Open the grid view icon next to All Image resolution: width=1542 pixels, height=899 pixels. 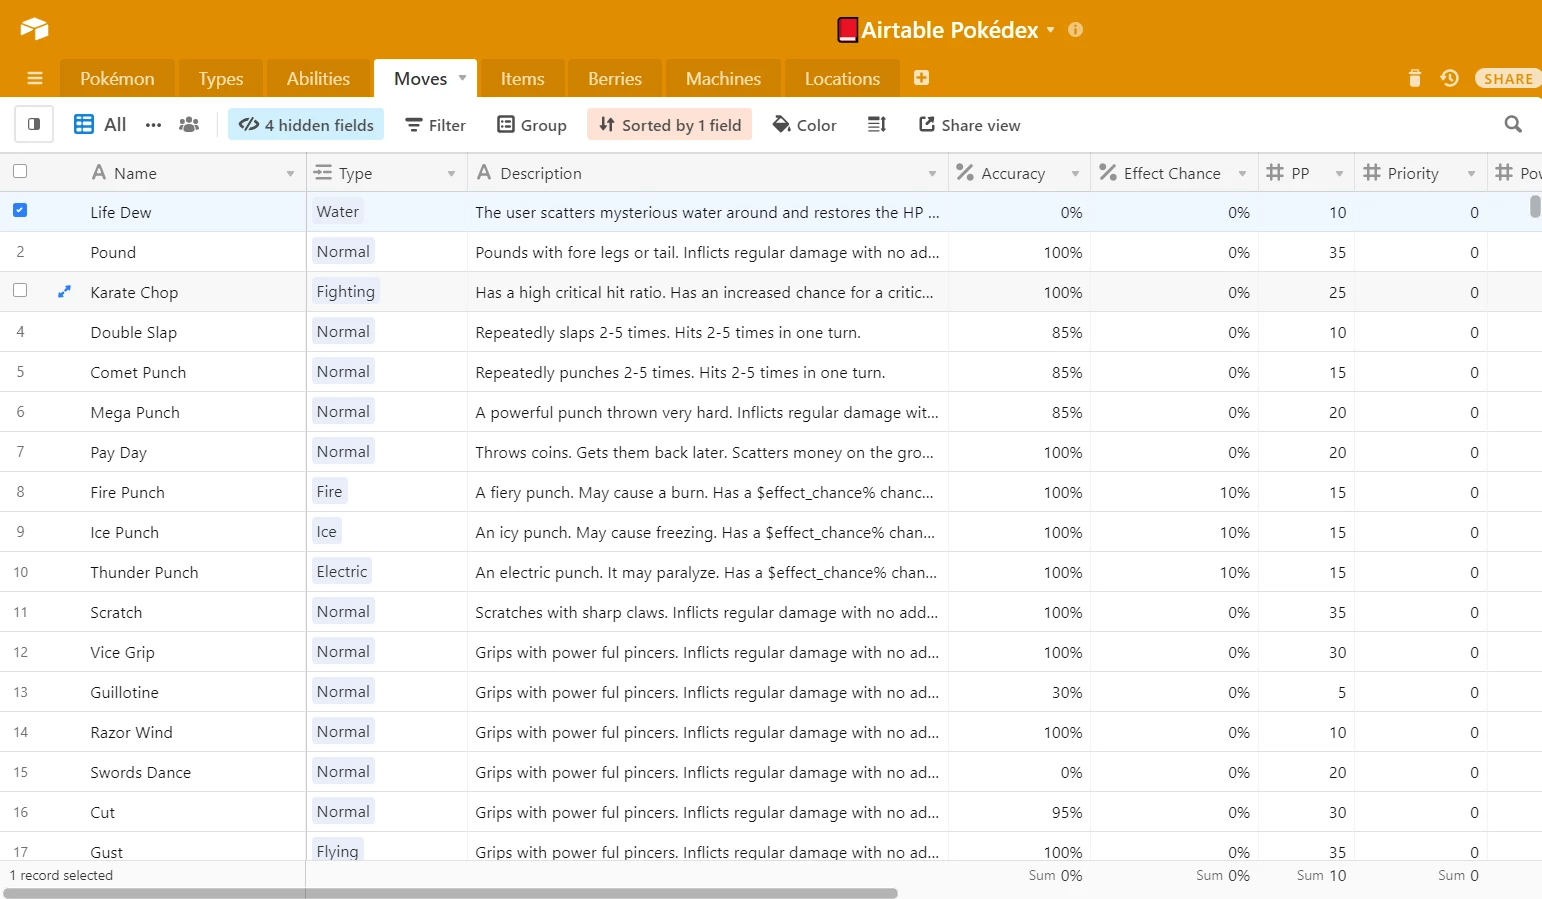tap(84, 125)
